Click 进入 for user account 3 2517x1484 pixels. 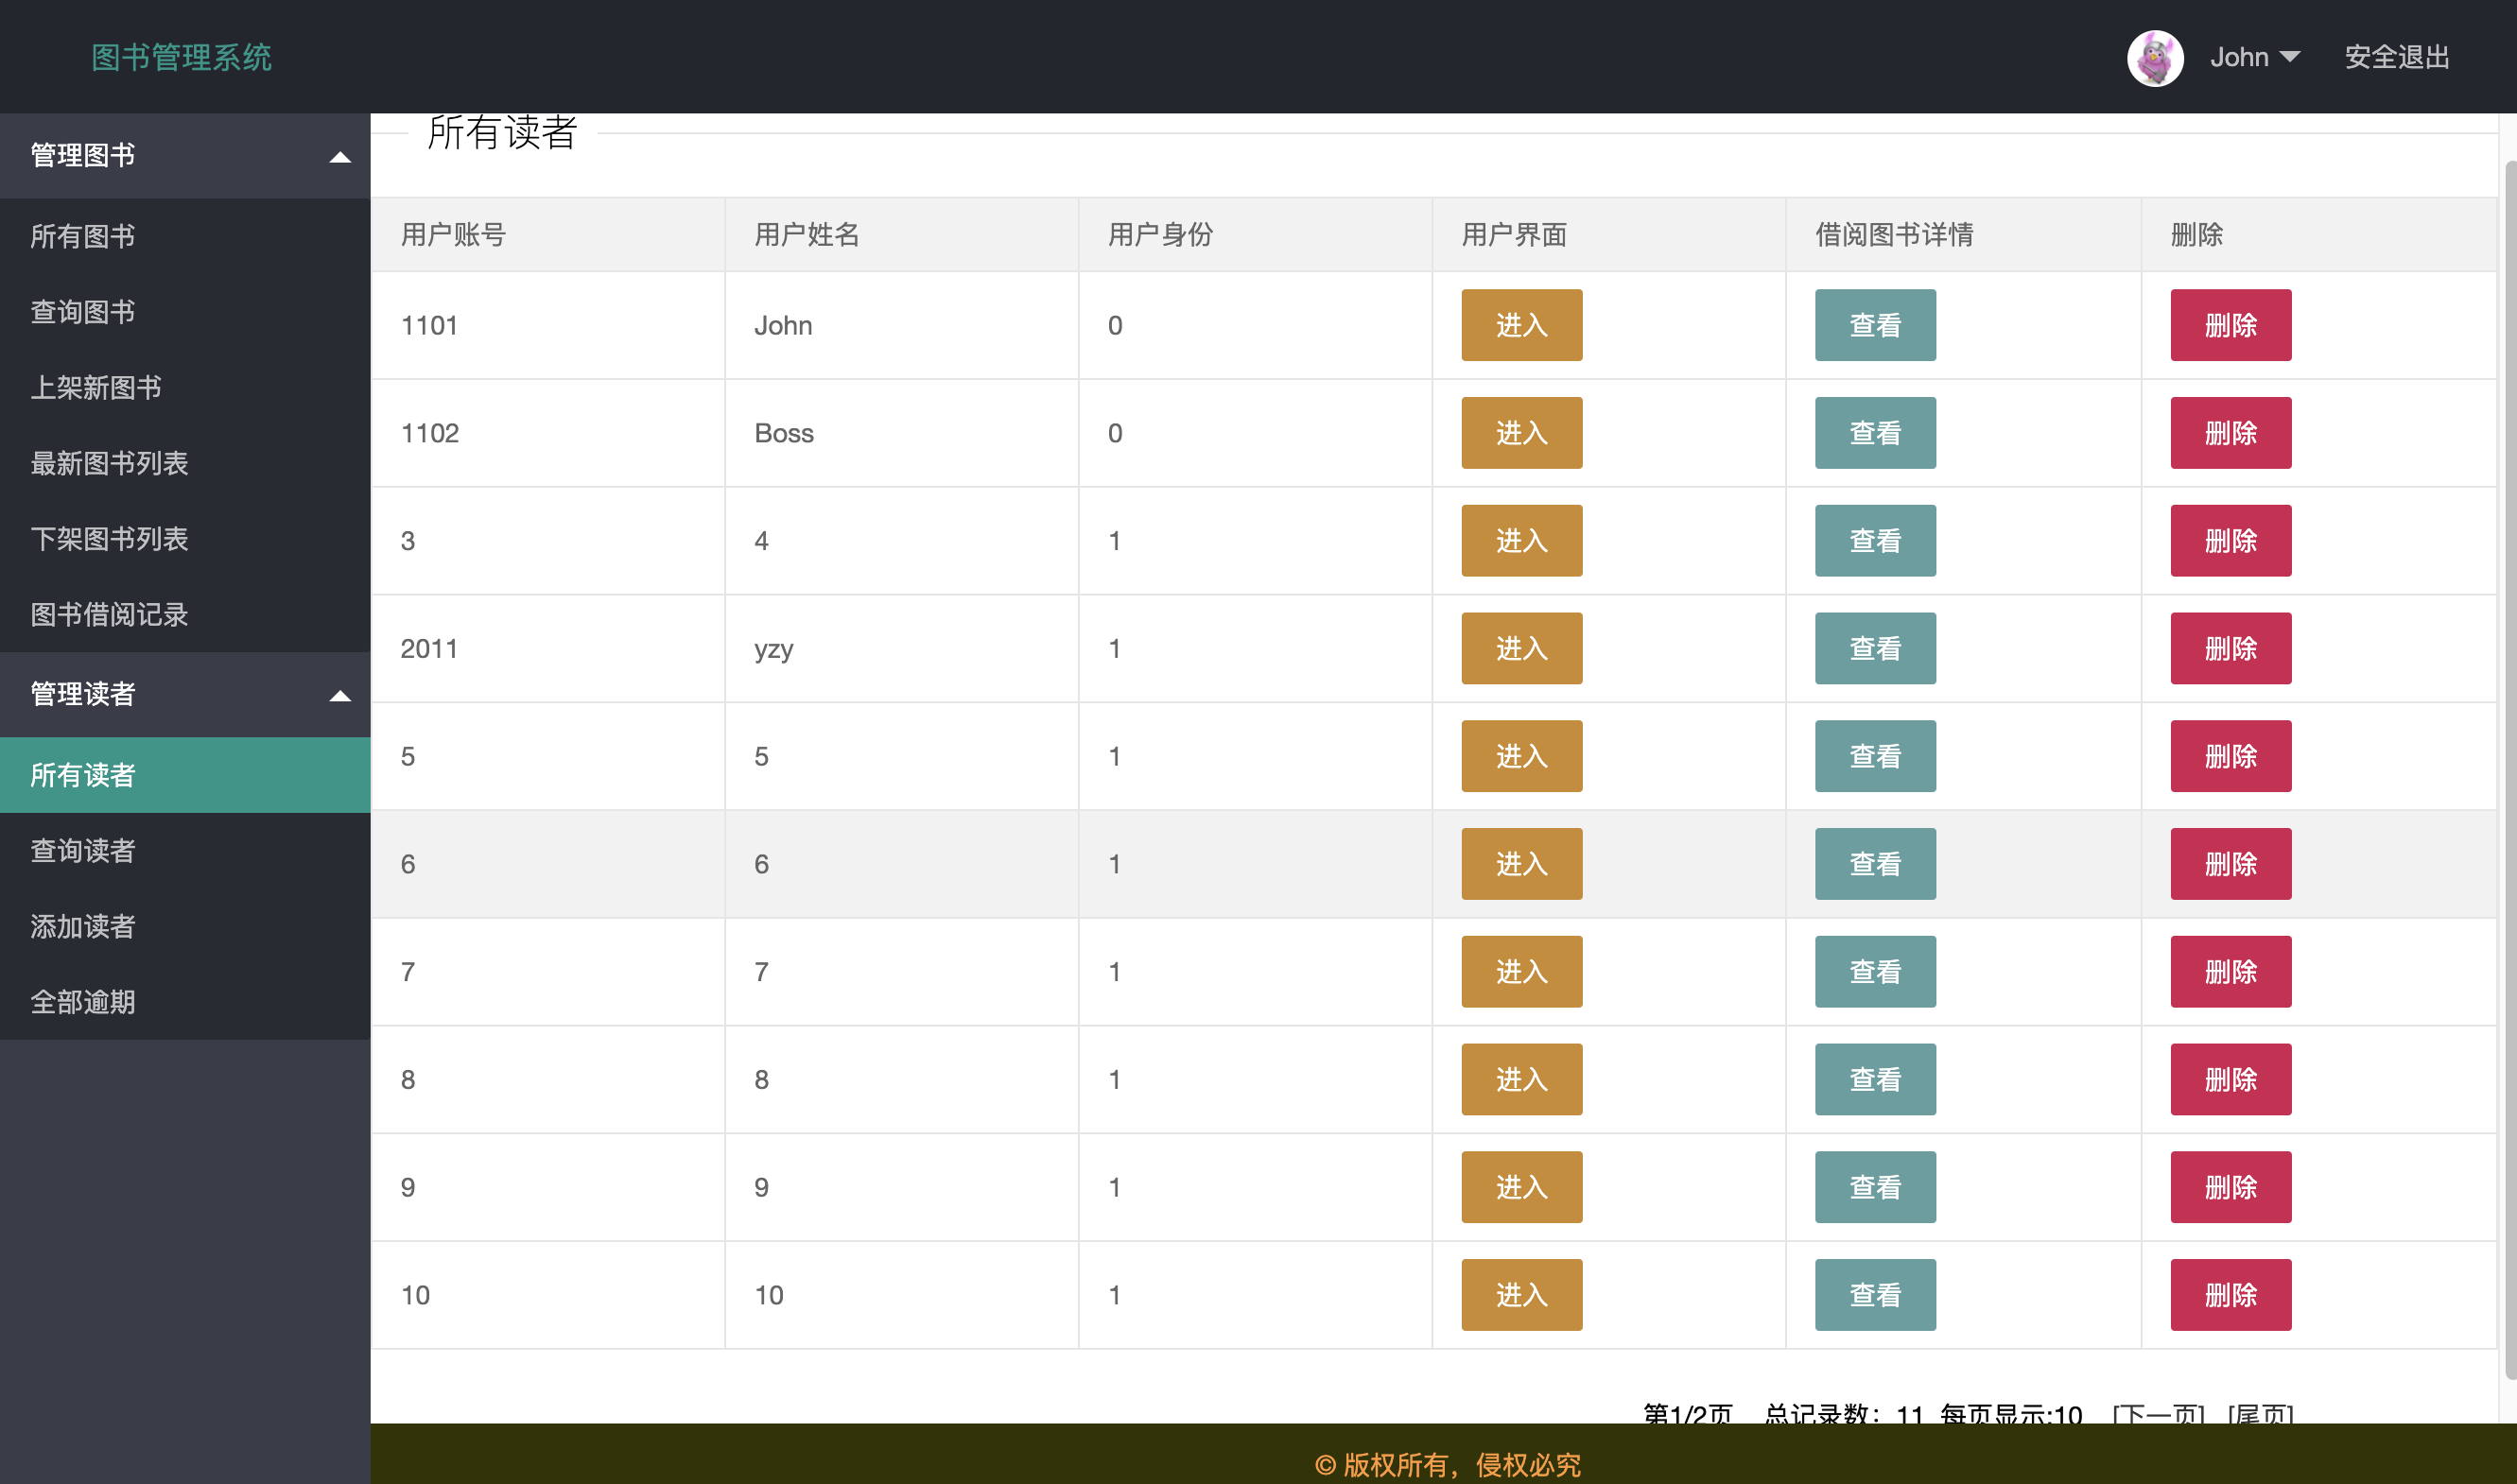[x=1521, y=541]
